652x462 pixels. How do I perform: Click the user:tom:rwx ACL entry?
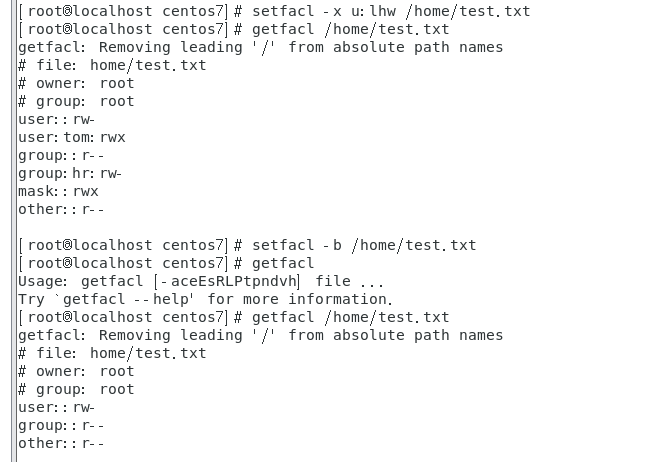[x=71, y=137]
